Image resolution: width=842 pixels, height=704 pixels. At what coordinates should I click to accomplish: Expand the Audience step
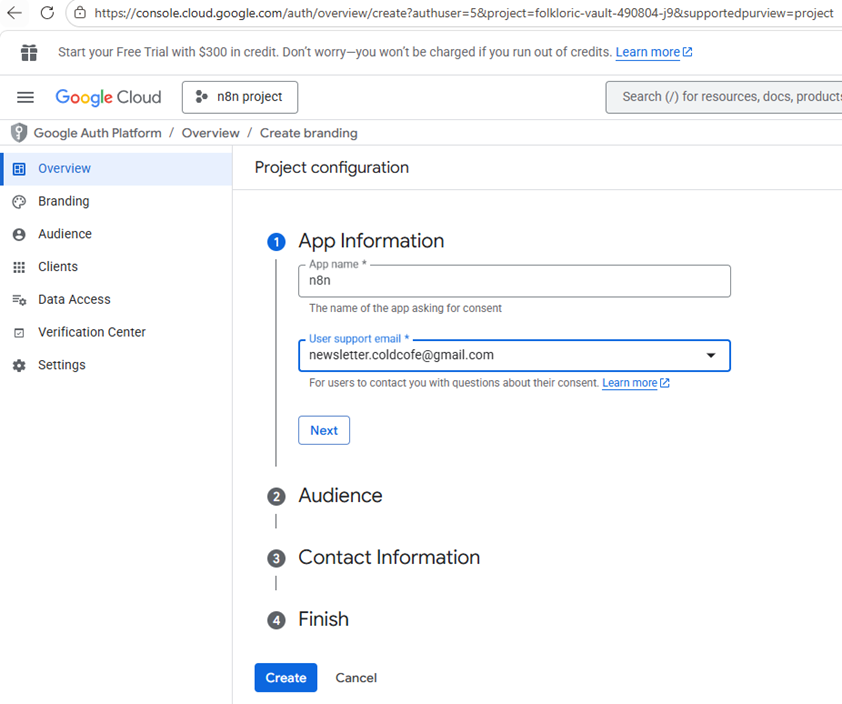pyautogui.click(x=340, y=496)
